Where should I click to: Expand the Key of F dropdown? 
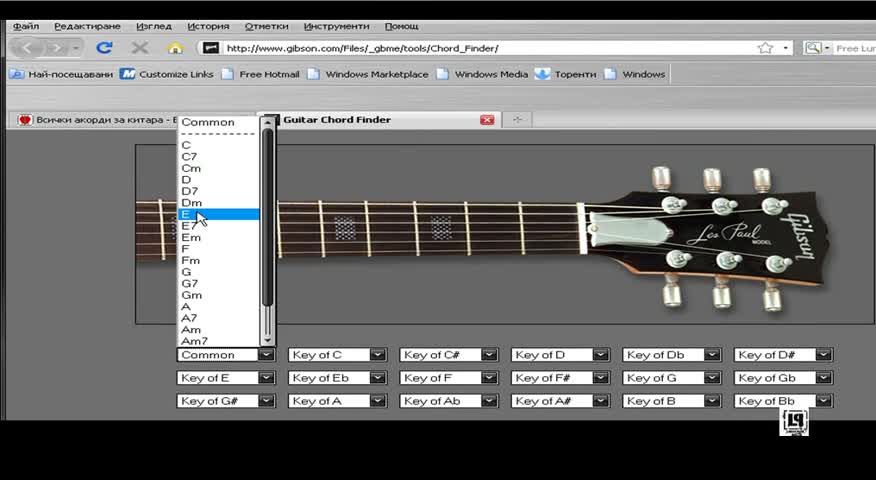click(x=489, y=378)
